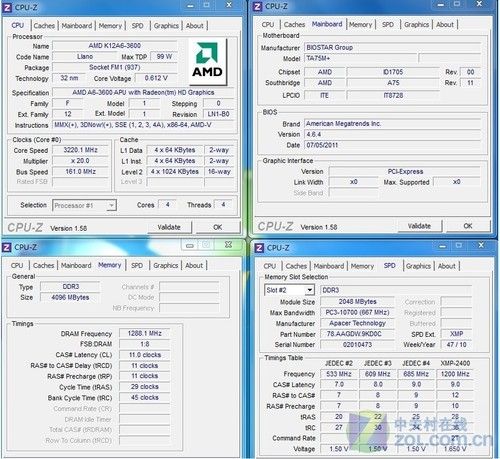Click the Multiplier value x 20.0
The image size is (500, 459).
80,161
